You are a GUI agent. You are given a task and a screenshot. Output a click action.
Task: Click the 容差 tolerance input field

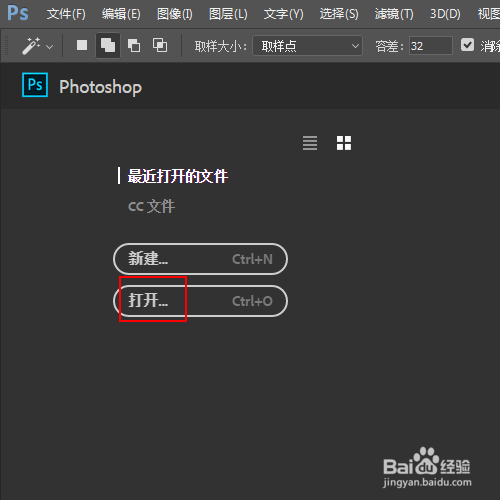[431, 46]
